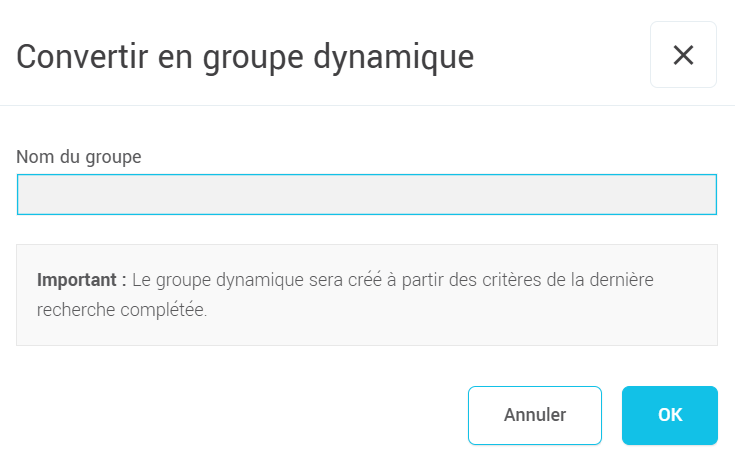The height and width of the screenshot is (464, 735).
Task: Click the bold 'Important :' text
Action: (x=81, y=280)
